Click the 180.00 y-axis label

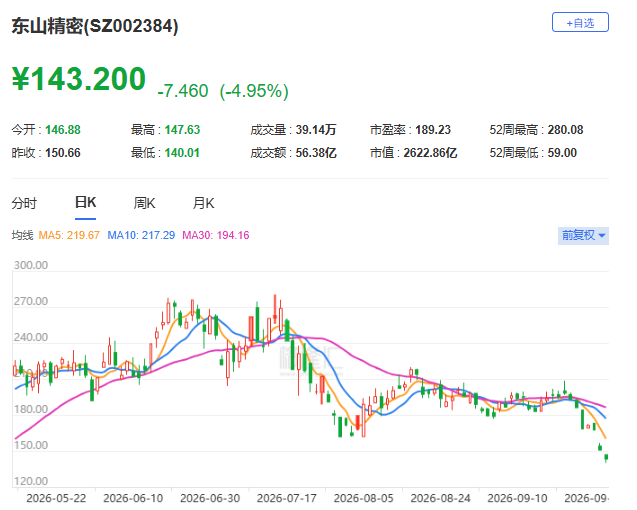(31, 409)
